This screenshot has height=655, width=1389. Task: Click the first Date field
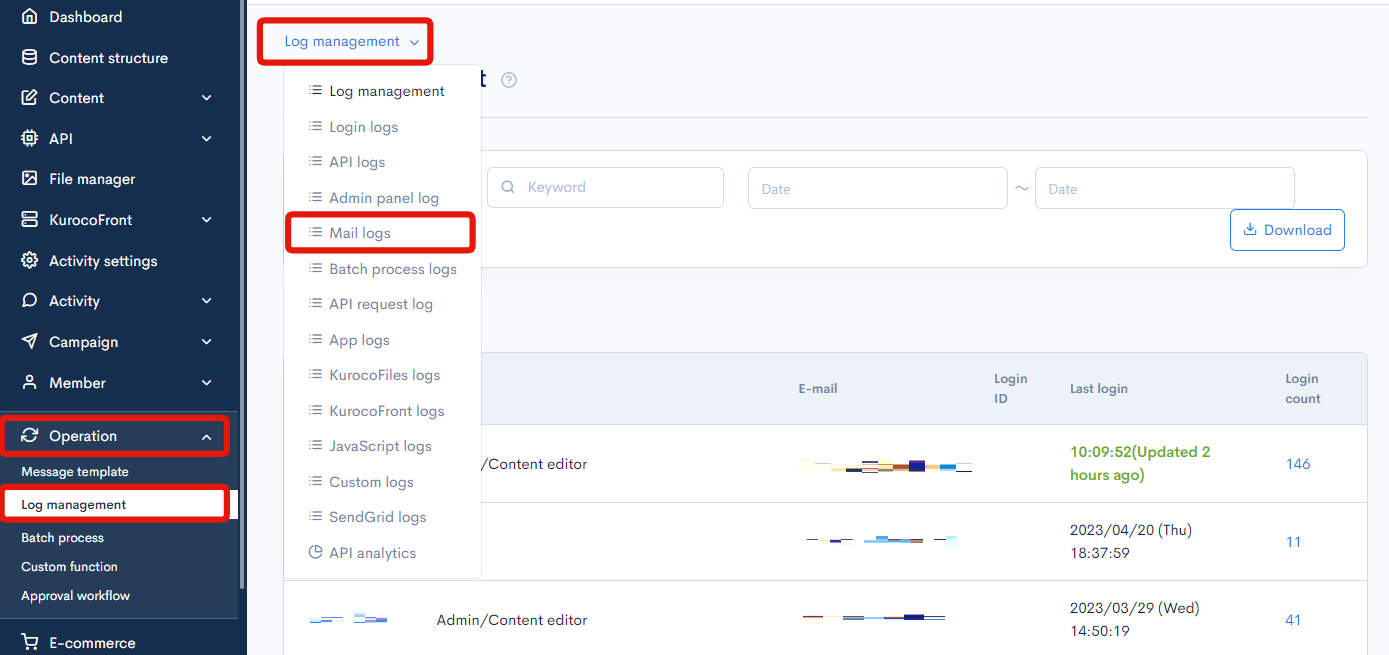(x=877, y=187)
